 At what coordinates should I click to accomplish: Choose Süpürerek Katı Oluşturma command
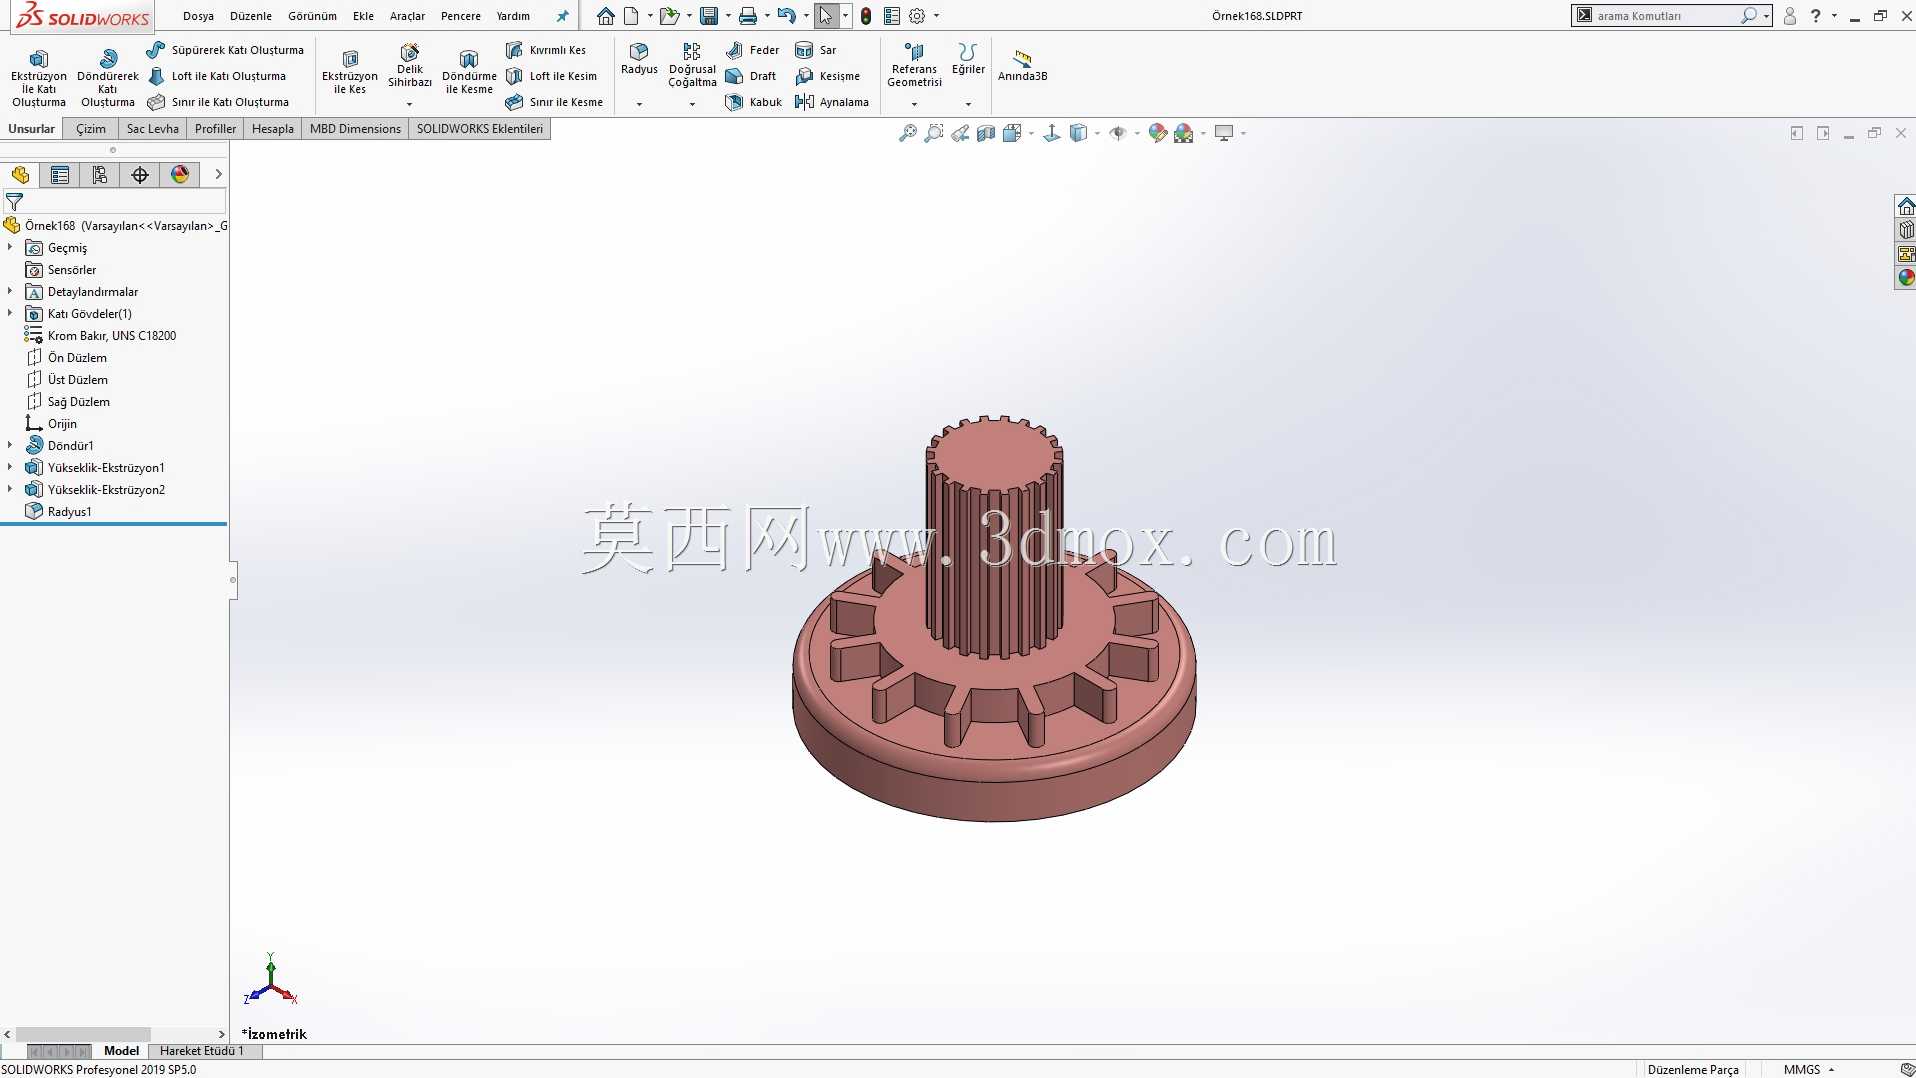[225, 50]
